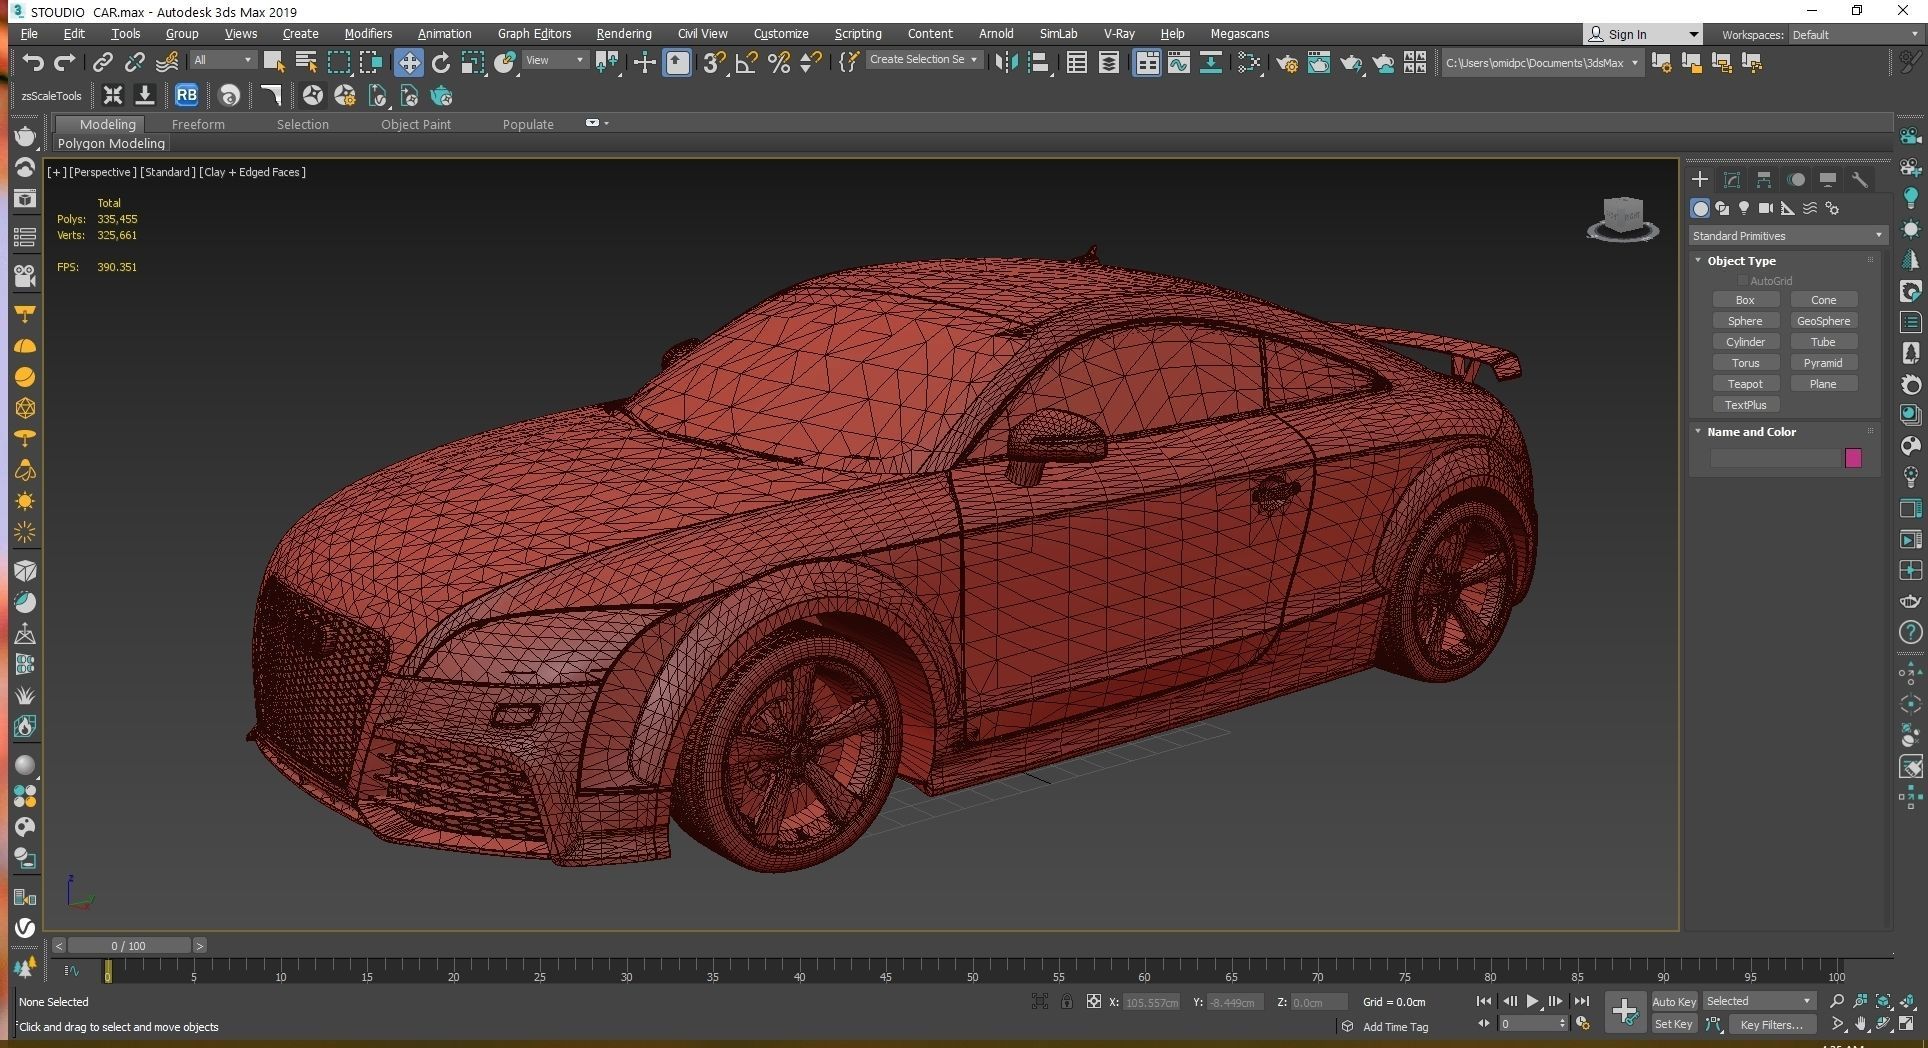Toggle Auto Key animation mode
The height and width of the screenshot is (1048, 1928).
pos(1673,1002)
